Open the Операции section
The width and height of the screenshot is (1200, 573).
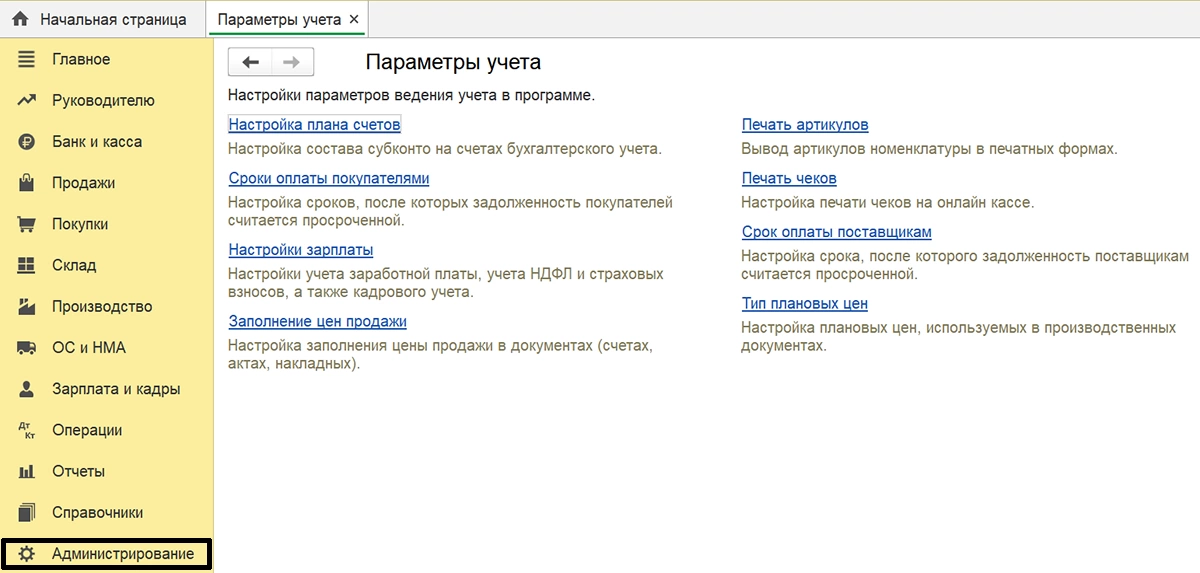click(x=87, y=430)
